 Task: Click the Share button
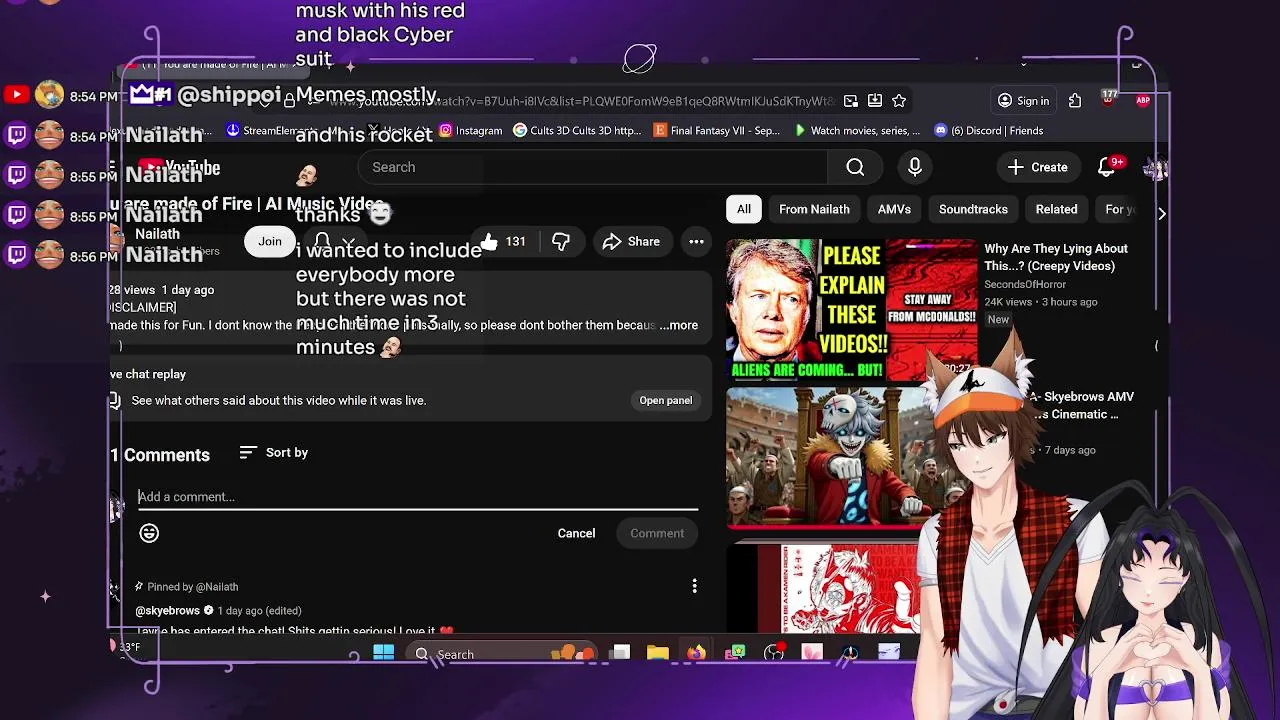pos(631,241)
